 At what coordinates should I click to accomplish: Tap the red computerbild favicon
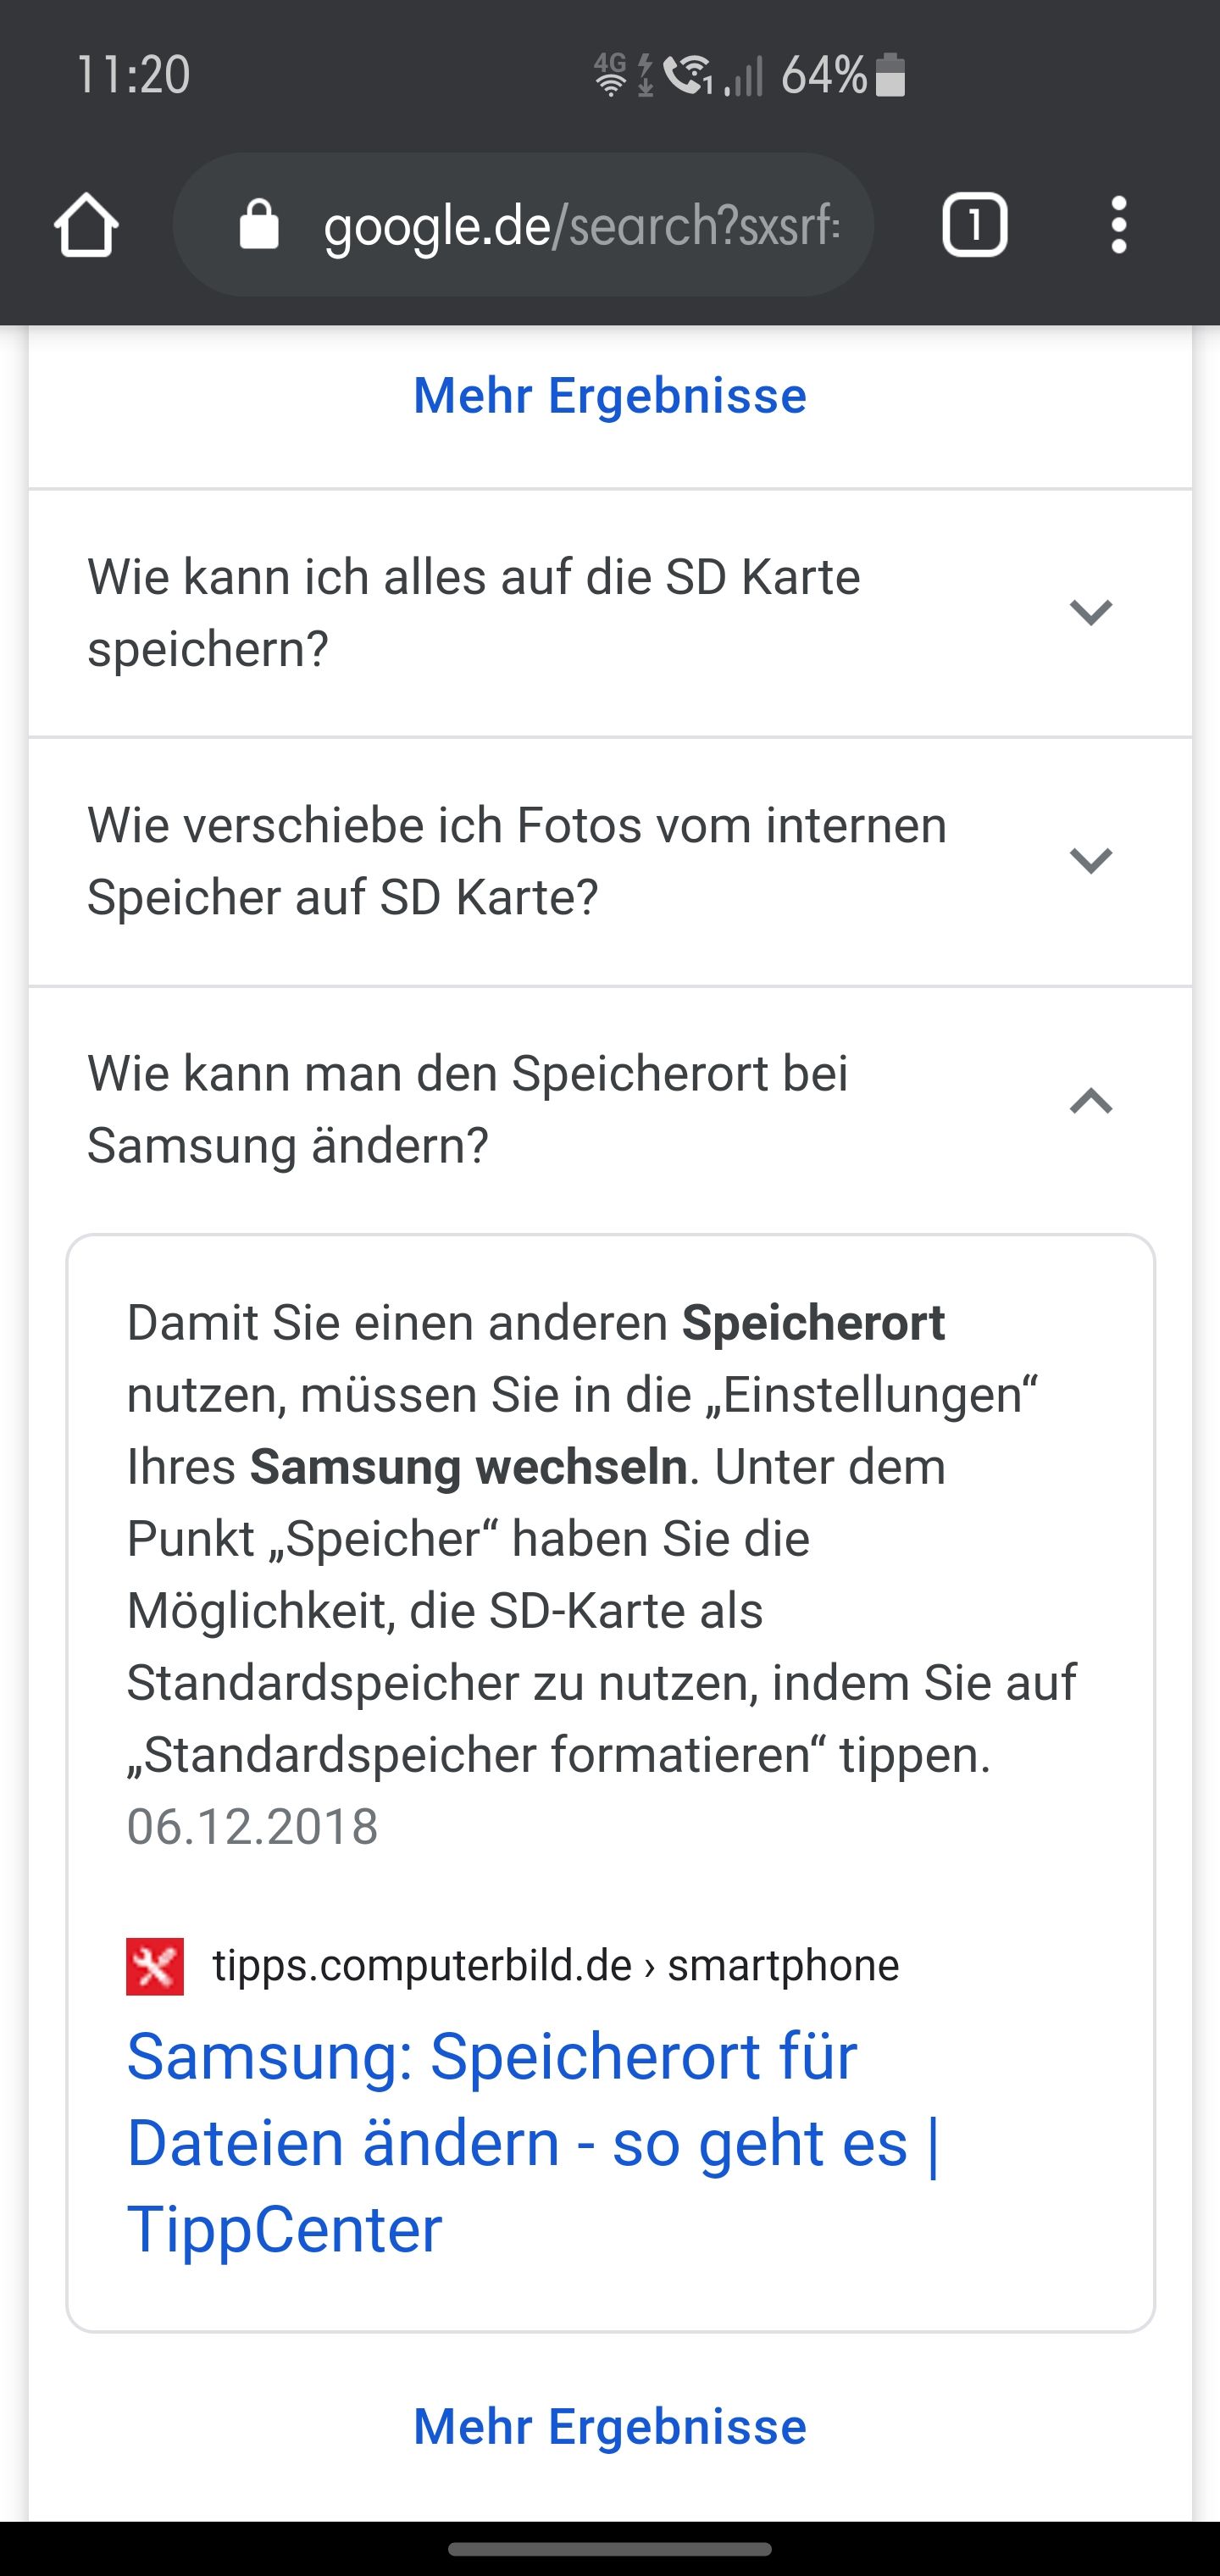[x=155, y=1966]
